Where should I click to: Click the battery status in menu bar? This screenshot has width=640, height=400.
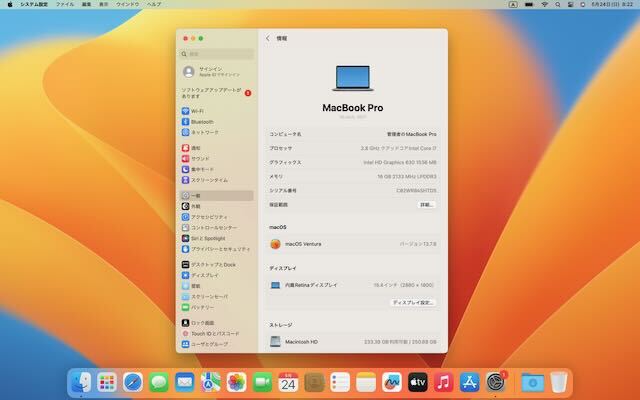529,4
